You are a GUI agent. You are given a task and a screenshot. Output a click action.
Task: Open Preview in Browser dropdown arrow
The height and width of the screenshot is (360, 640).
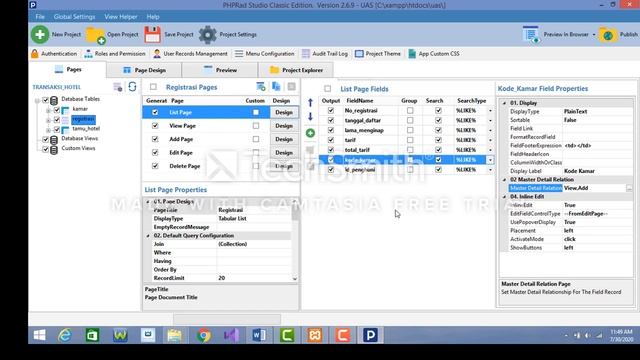pyautogui.click(x=594, y=35)
